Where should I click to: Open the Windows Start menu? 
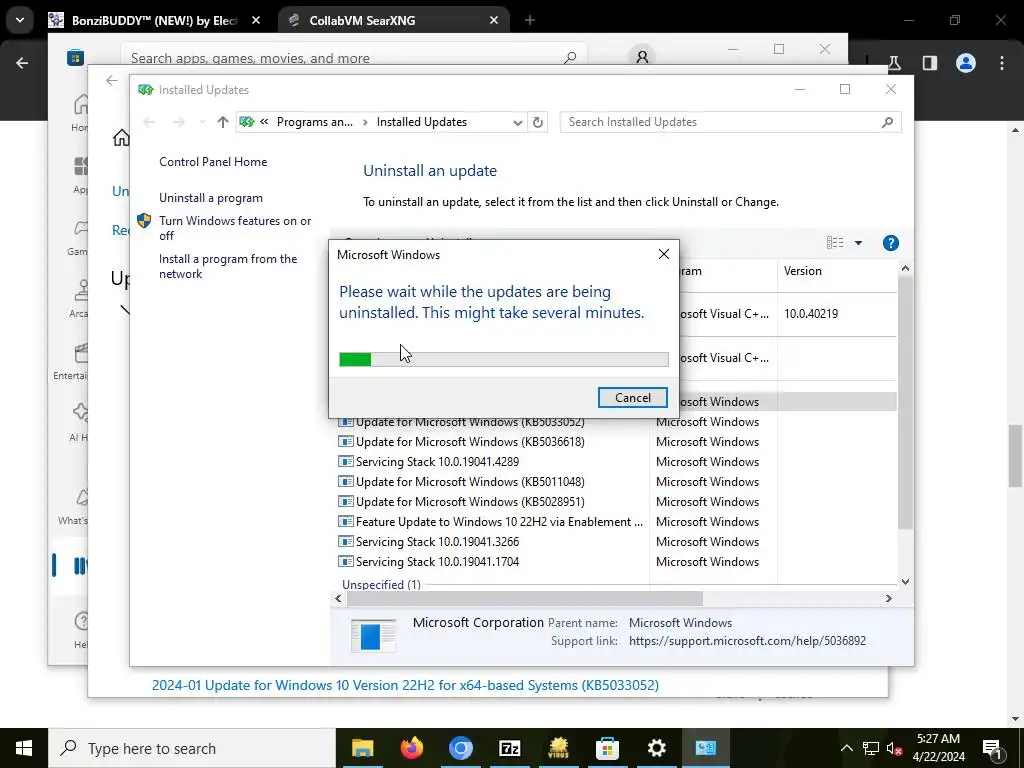pos(24,748)
